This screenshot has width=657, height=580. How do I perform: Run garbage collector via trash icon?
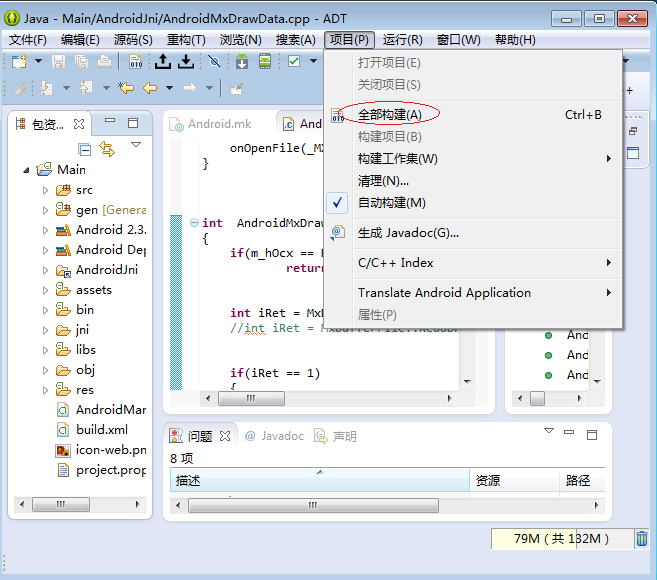point(641,539)
